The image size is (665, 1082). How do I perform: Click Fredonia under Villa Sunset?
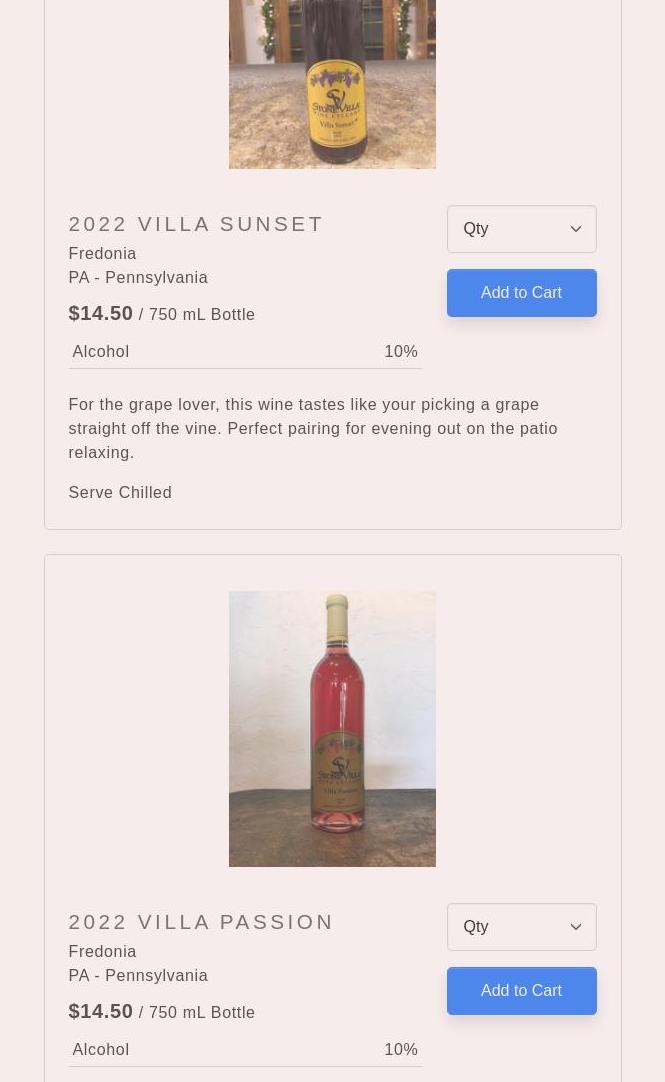coord(102,254)
